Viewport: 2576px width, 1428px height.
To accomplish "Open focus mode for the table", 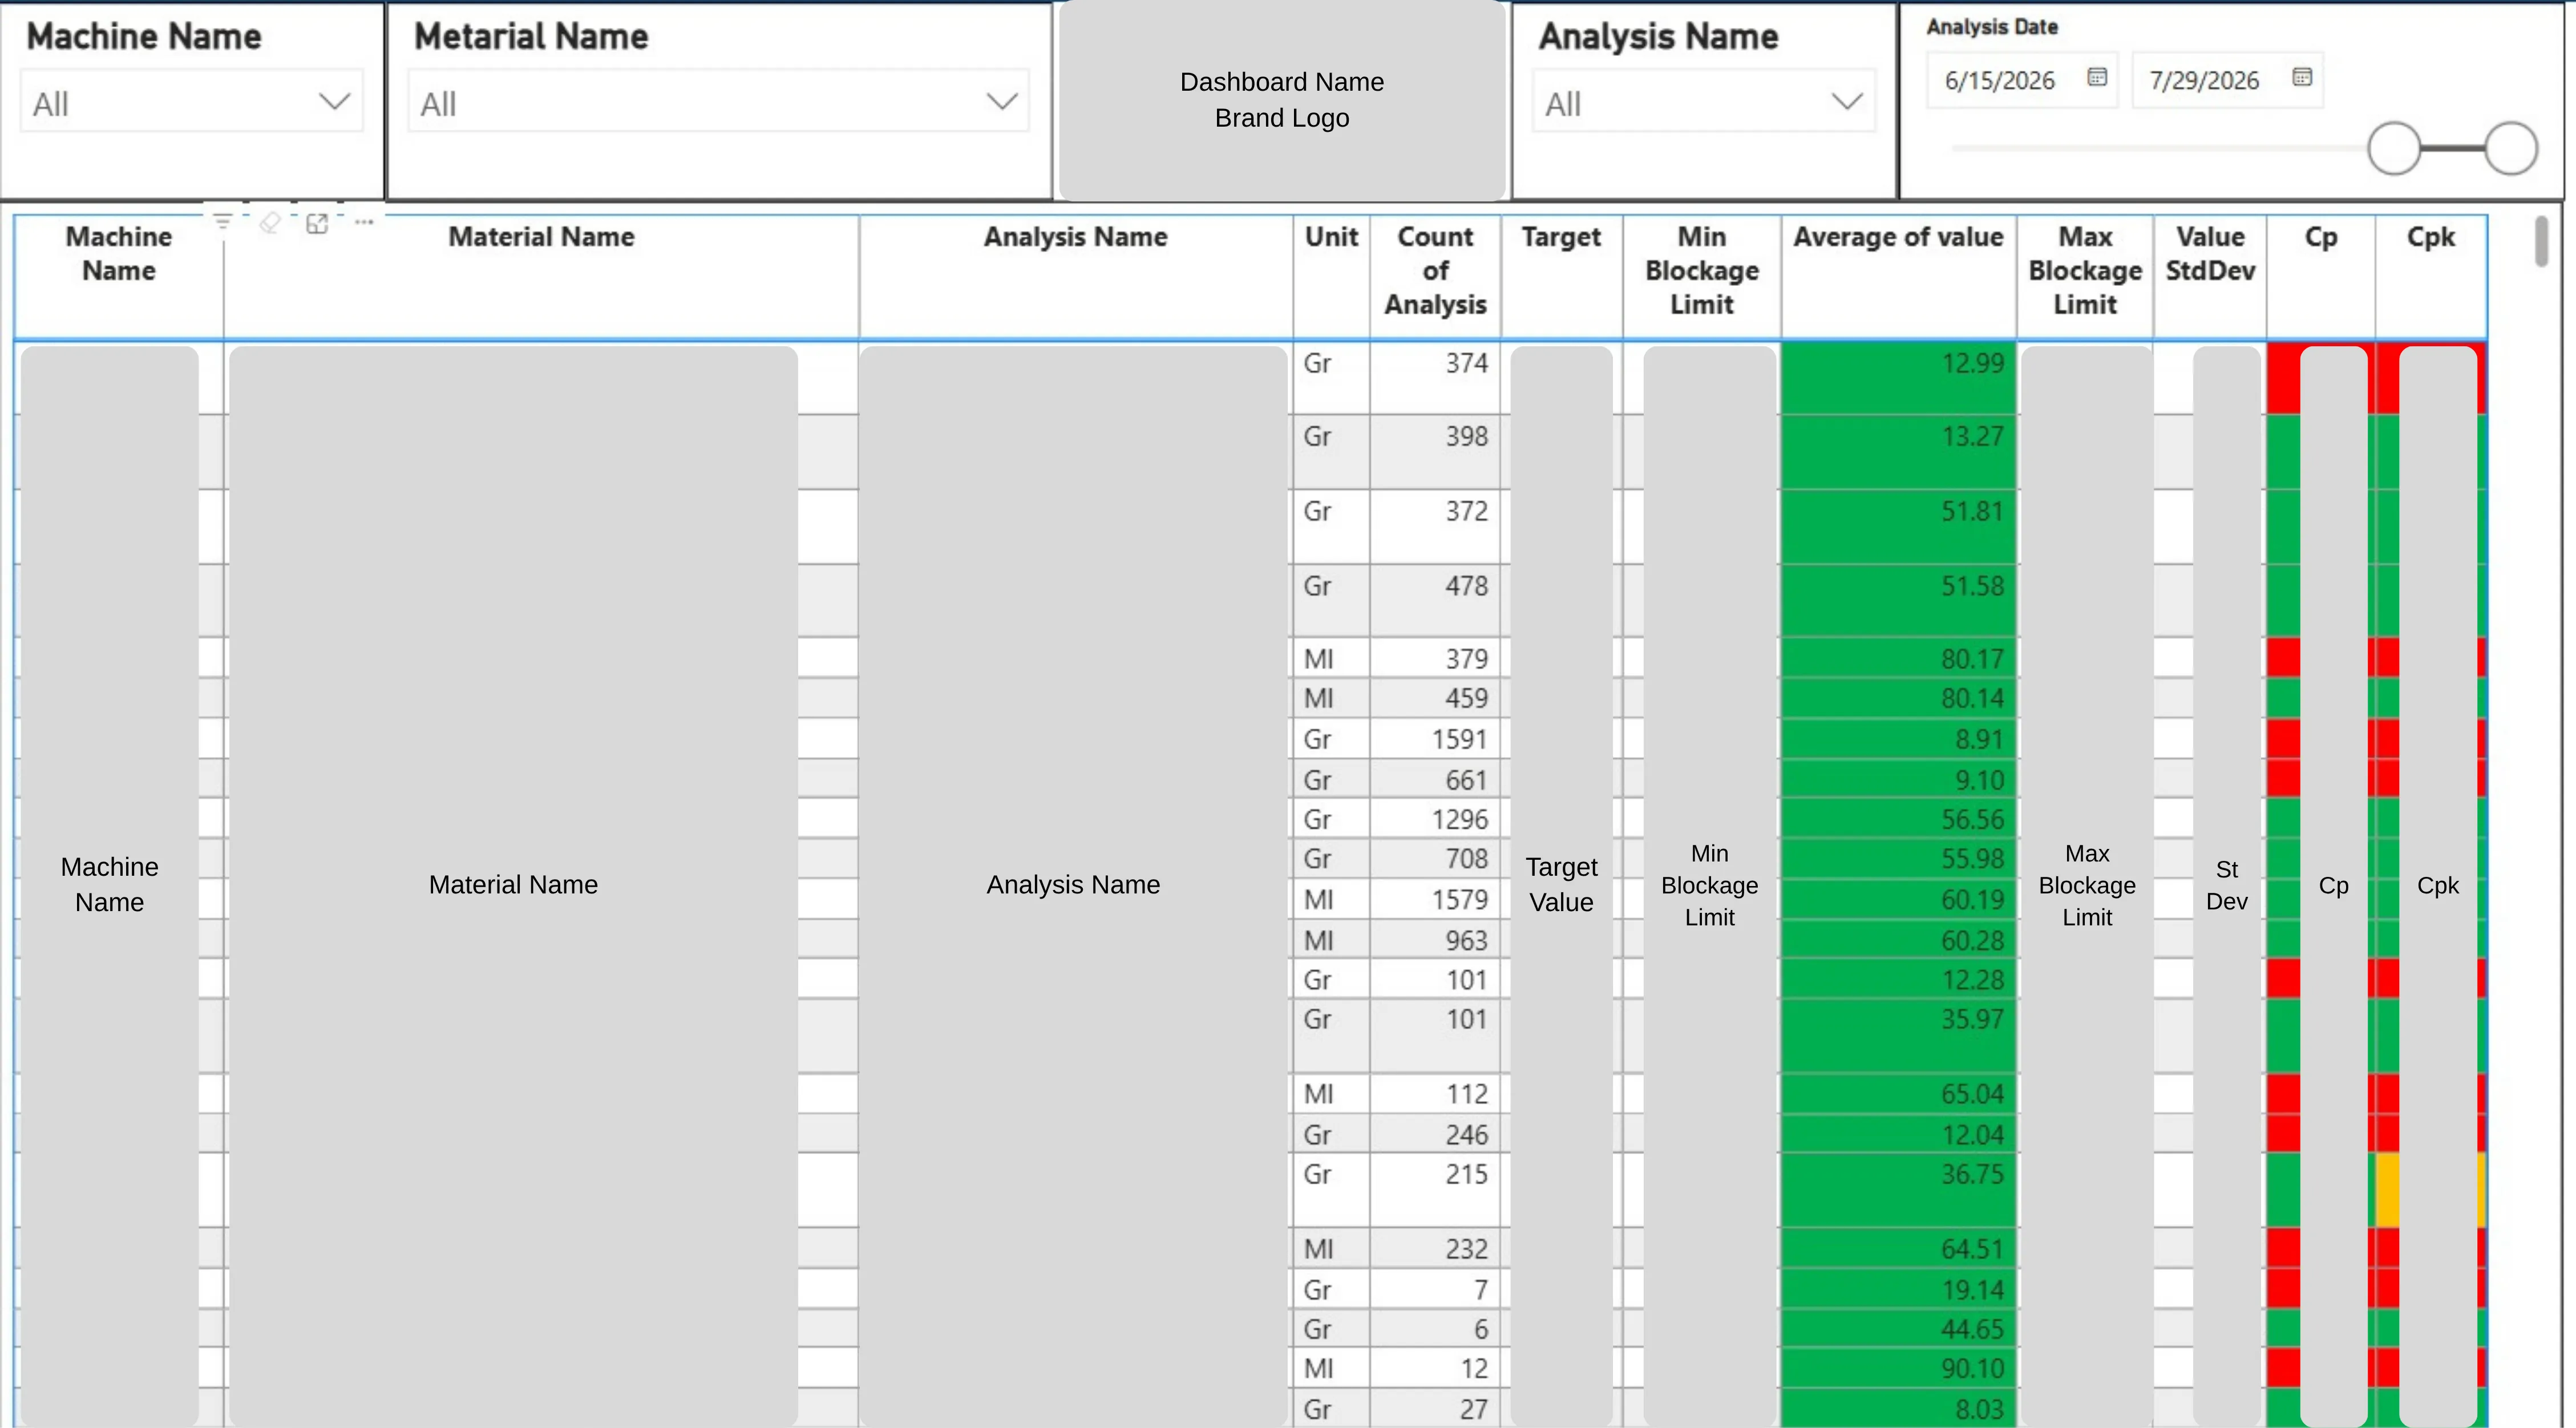I will [317, 223].
